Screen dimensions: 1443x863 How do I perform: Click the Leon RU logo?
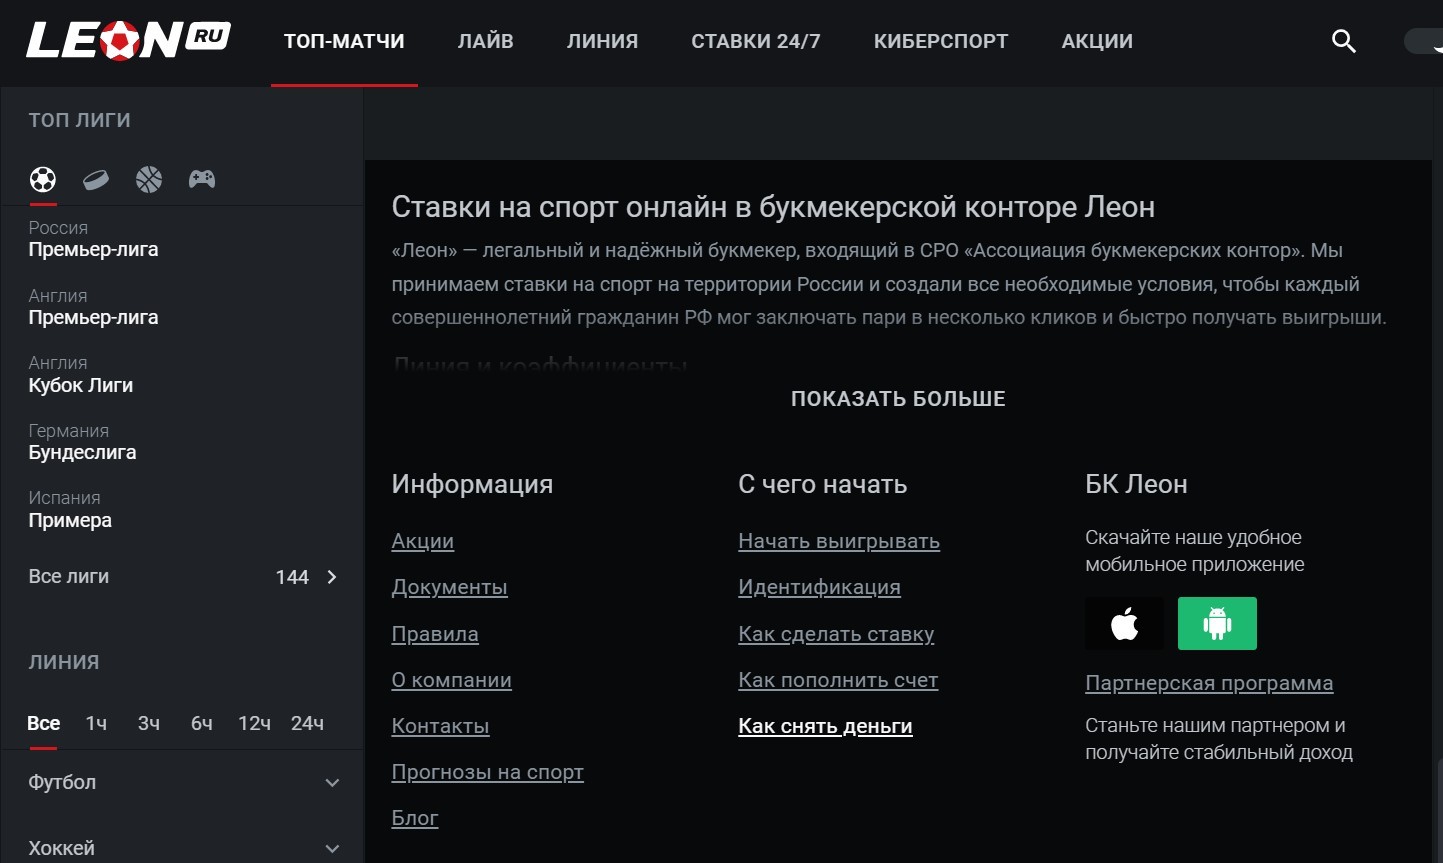coord(128,41)
